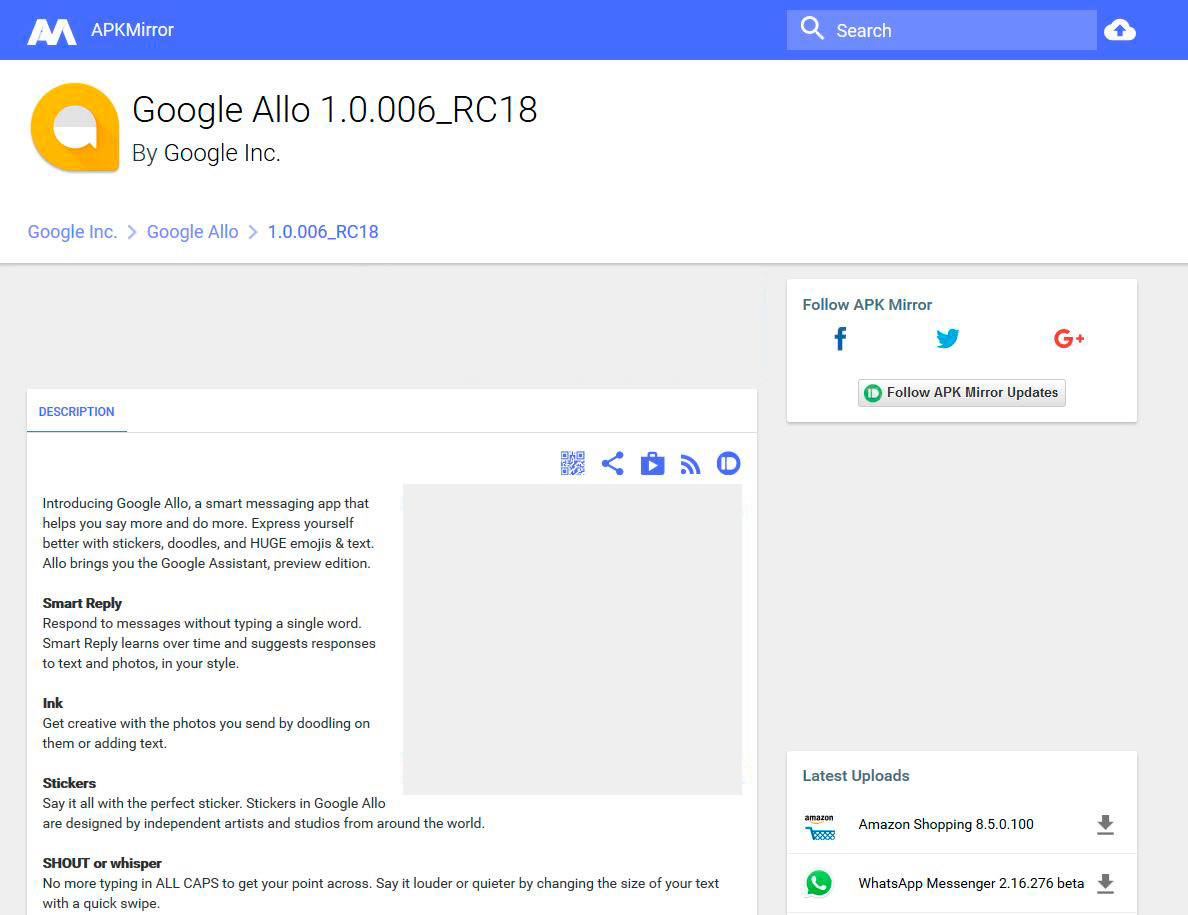Click the "Follow APK Mirror" heading
The height and width of the screenshot is (915, 1188).
(867, 304)
